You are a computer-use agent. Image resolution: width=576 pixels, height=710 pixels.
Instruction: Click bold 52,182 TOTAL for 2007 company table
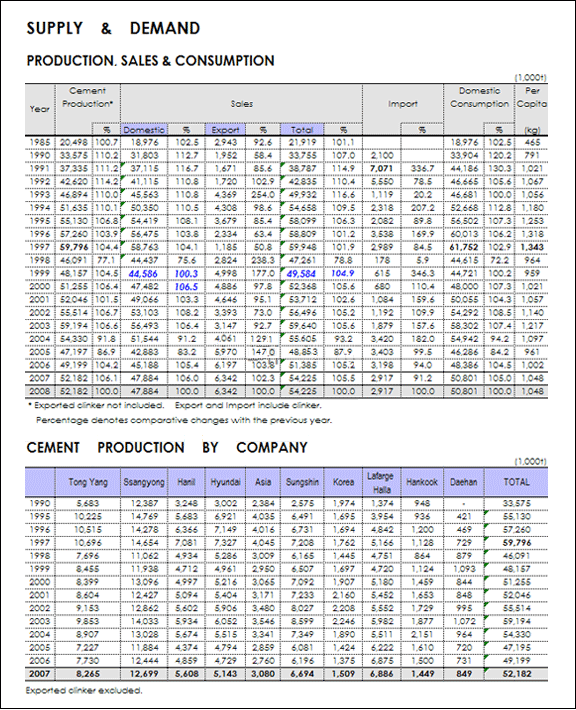coord(517,674)
